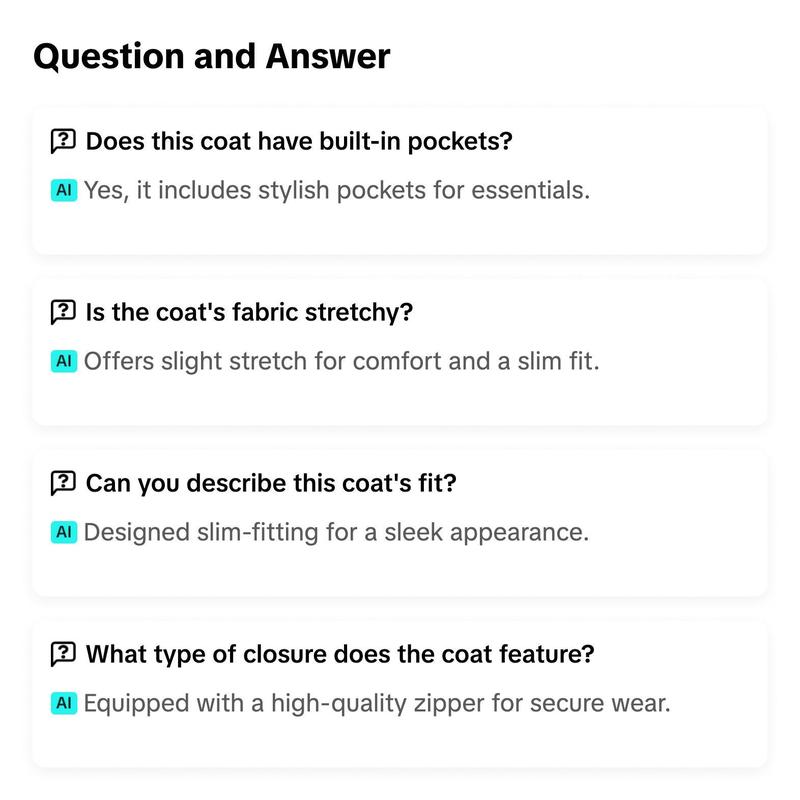Open 'Is the coat's fabric stretchy?' question
The height and width of the screenshot is (800, 800).
(x=249, y=312)
